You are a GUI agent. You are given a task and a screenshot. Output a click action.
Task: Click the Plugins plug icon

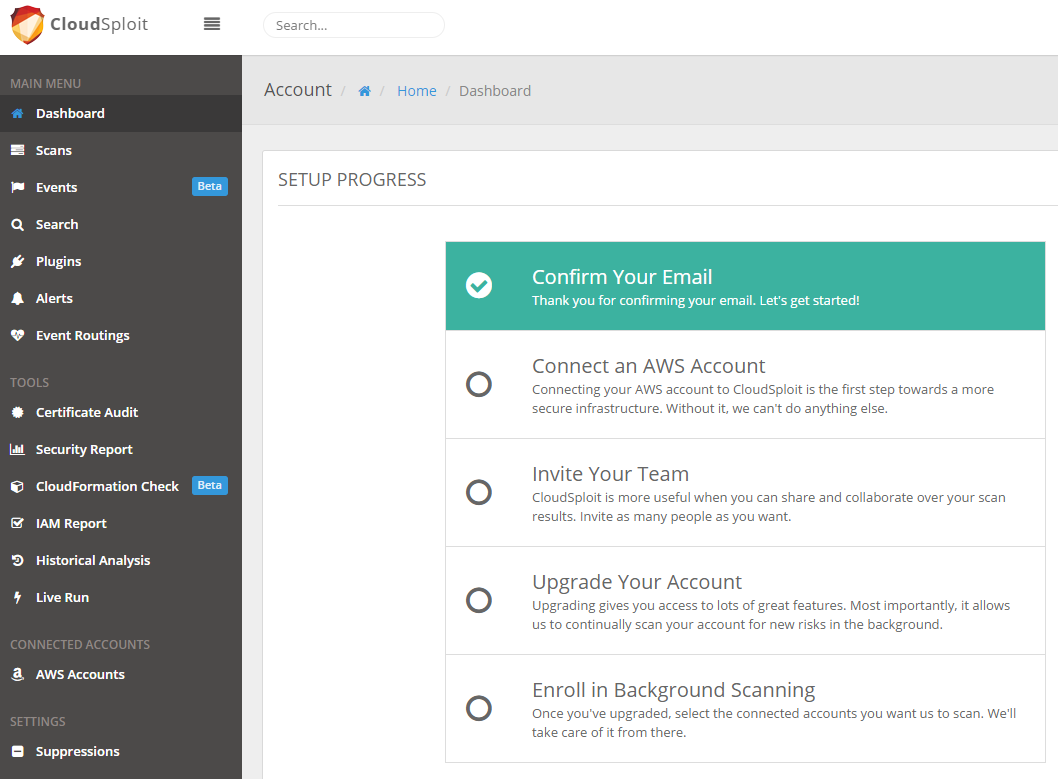click(18, 262)
